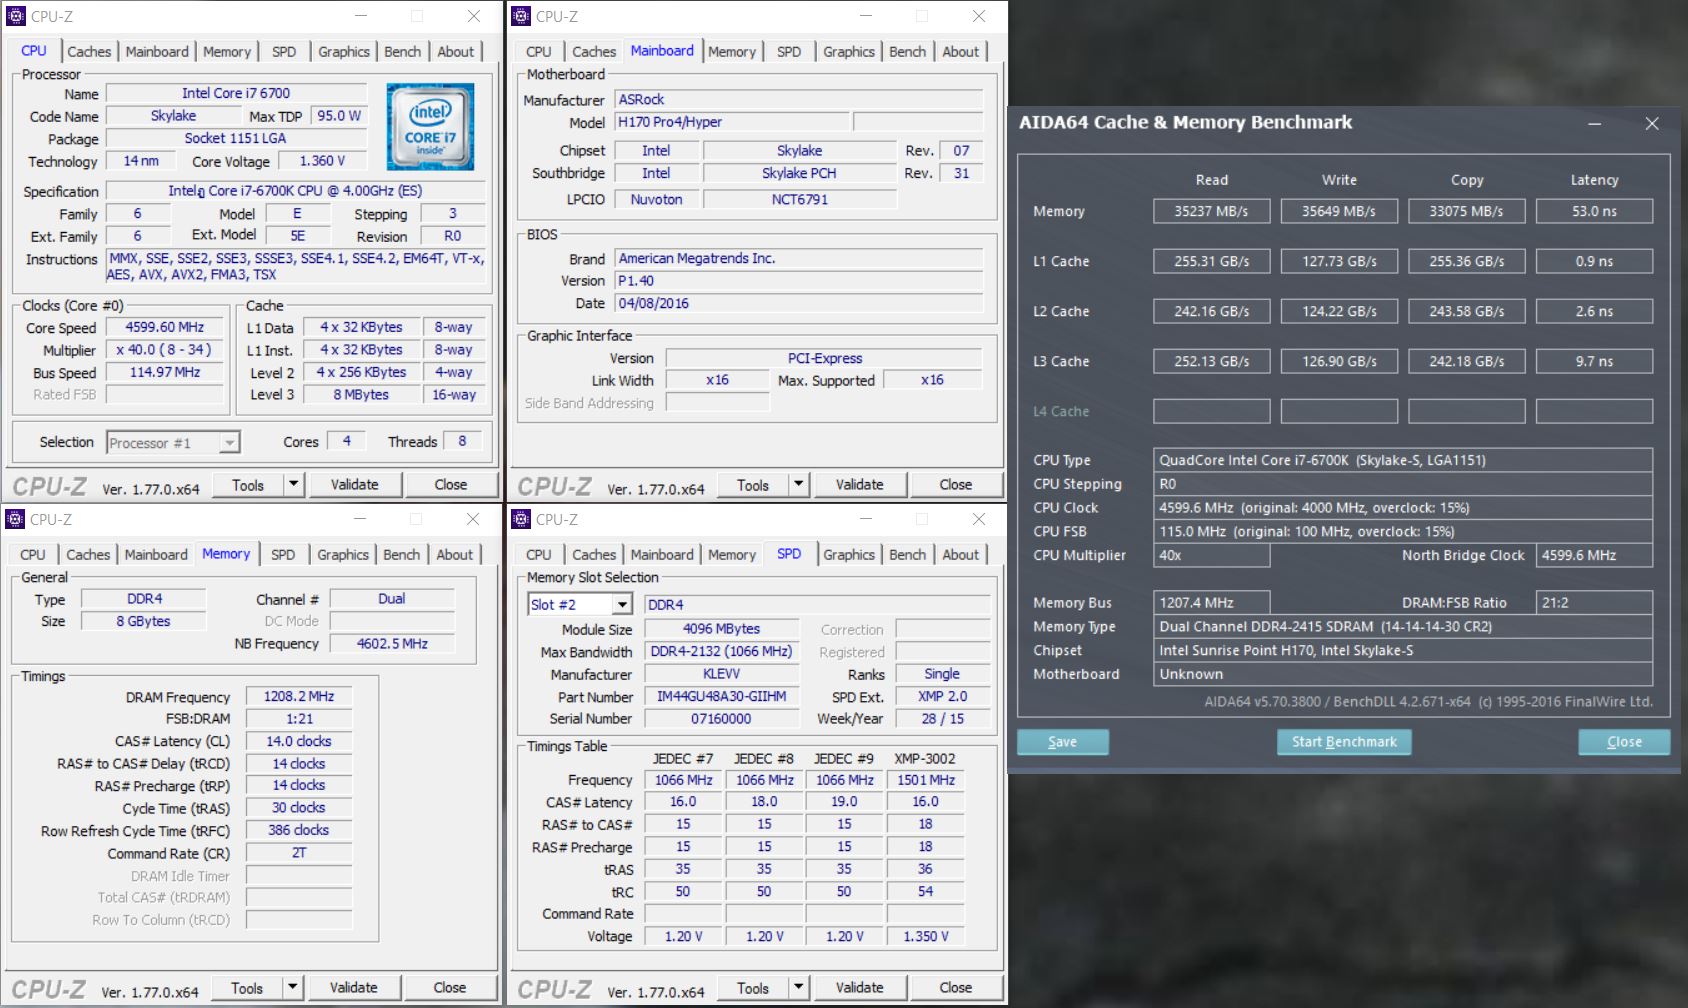This screenshot has width=1688, height=1008.
Task: Open About tab in Mainboard window
Action: (x=960, y=52)
